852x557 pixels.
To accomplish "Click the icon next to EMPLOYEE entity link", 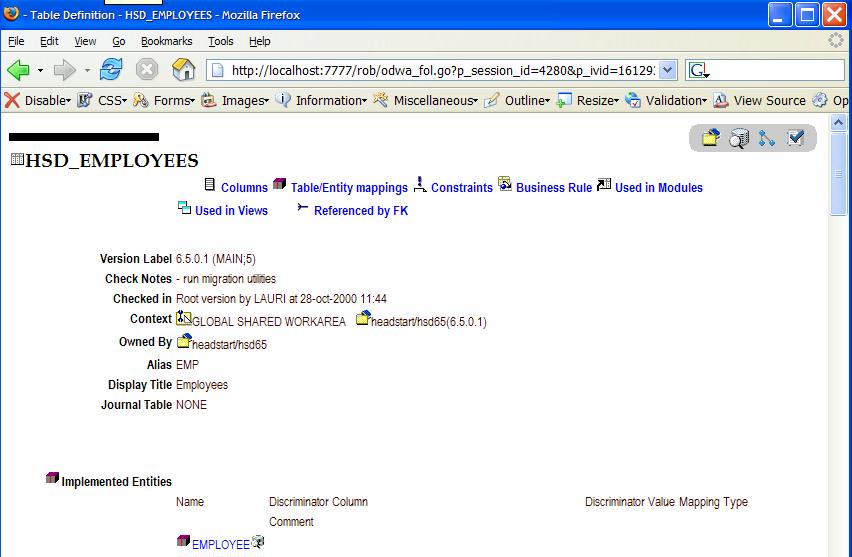I will [258, 542].
